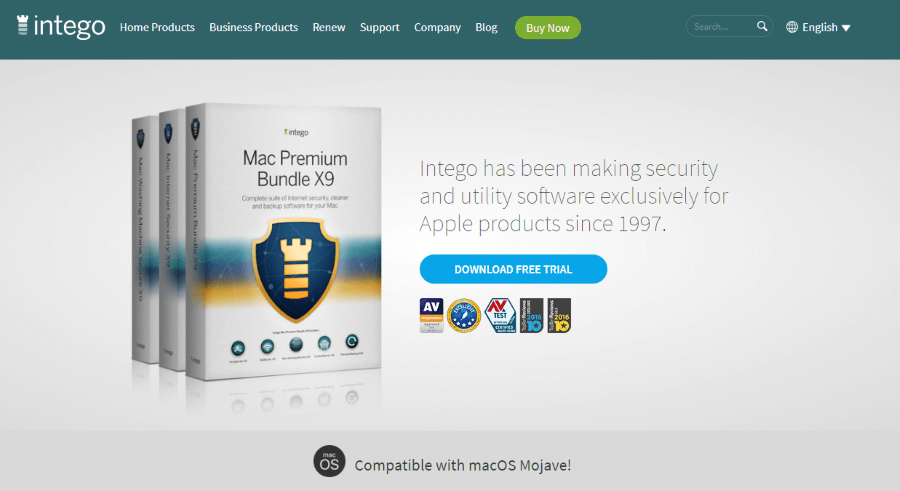900x491 pixels.
Task: Open the second 2016 TopTenReviews badge
Action: [559, 315]
